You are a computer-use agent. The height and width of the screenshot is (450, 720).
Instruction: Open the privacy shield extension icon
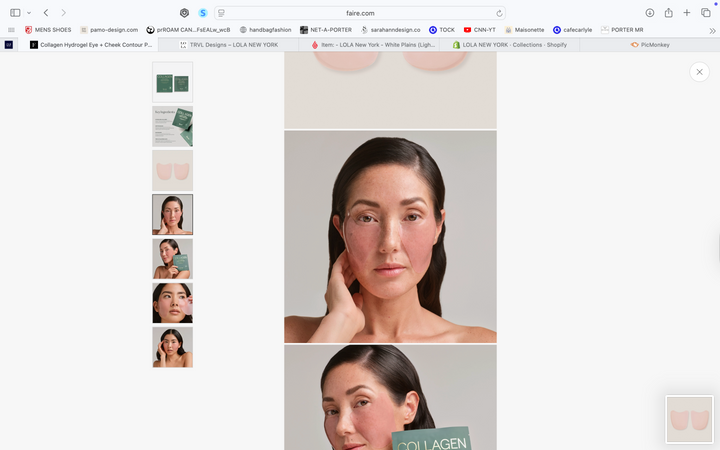[184, 13]
